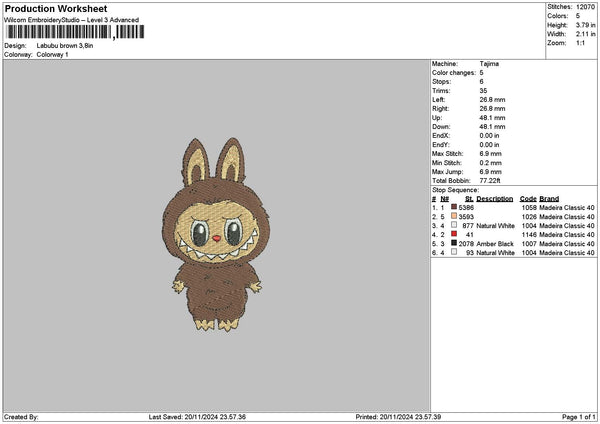Click the Labubu embroidery design preview
The height and width of the screenshot is (424, 600).
215,235
